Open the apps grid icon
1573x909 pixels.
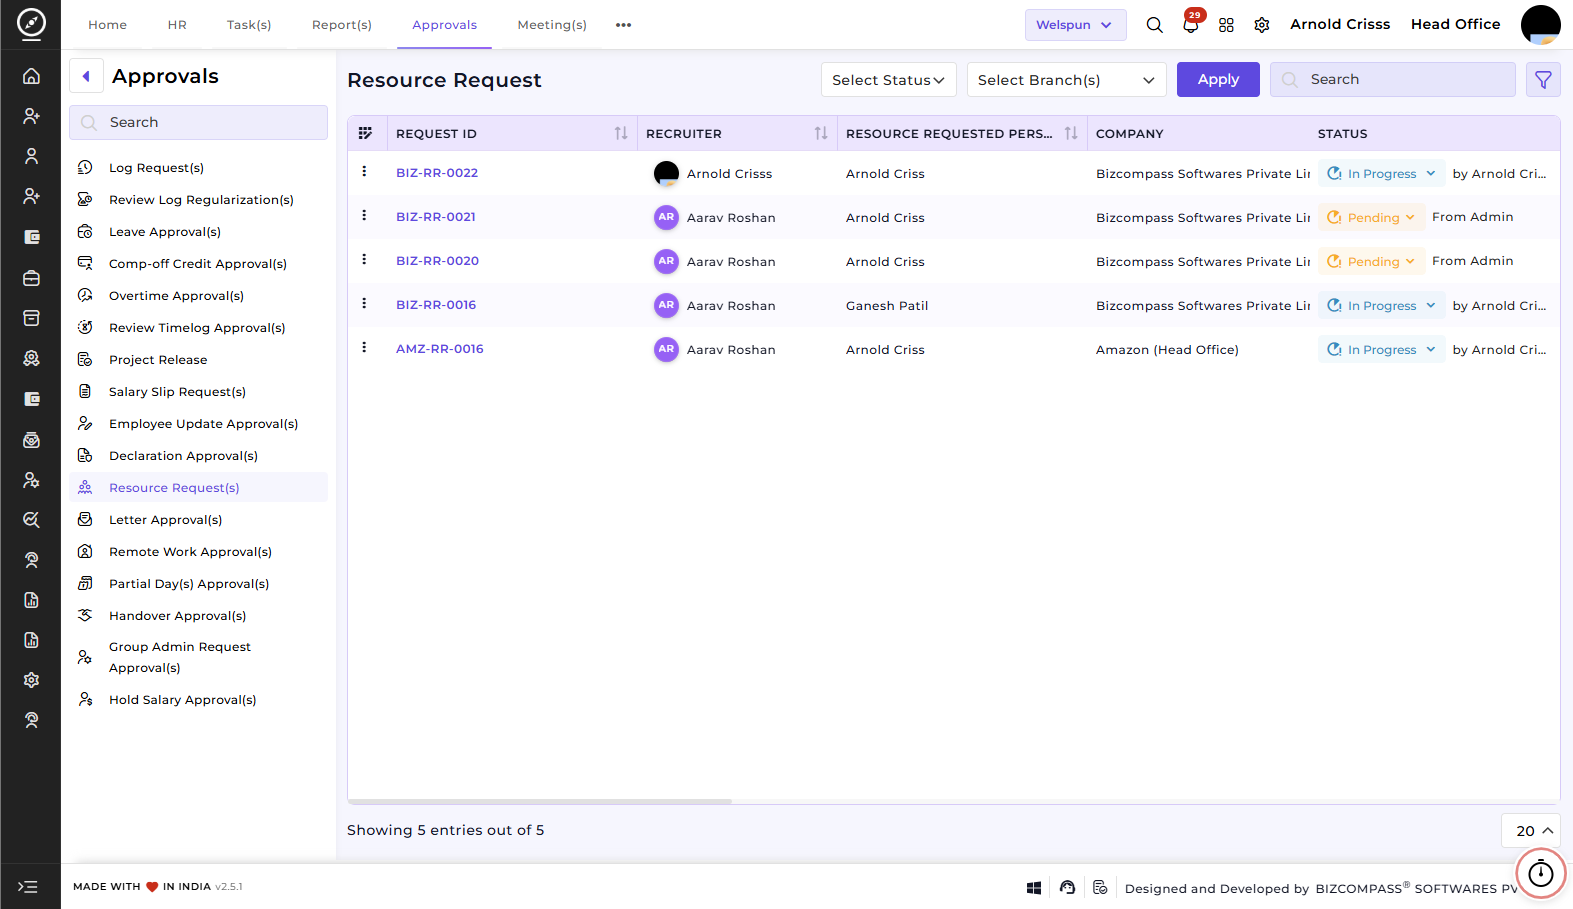(1226, 25)
